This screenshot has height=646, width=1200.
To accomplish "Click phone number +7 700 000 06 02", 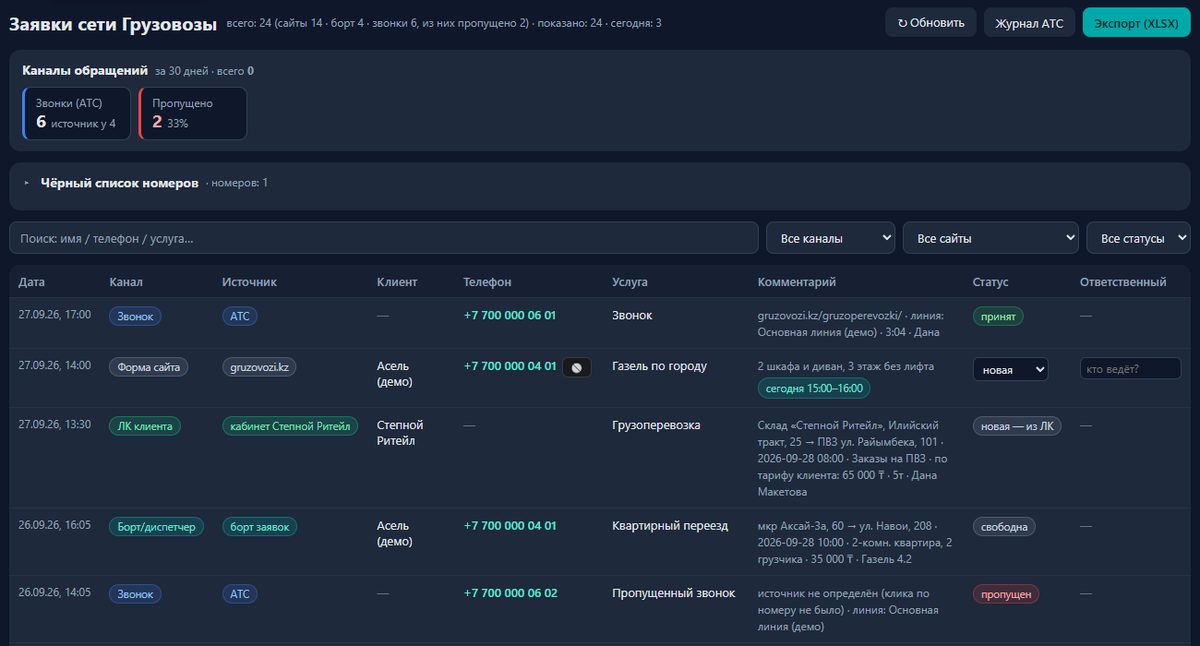I will [x=510, y=593].
